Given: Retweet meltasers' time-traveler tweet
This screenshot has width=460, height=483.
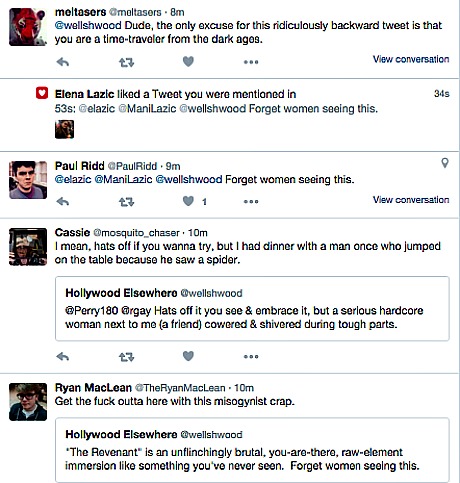Looking at the screenshot, I should coord(127,62).
